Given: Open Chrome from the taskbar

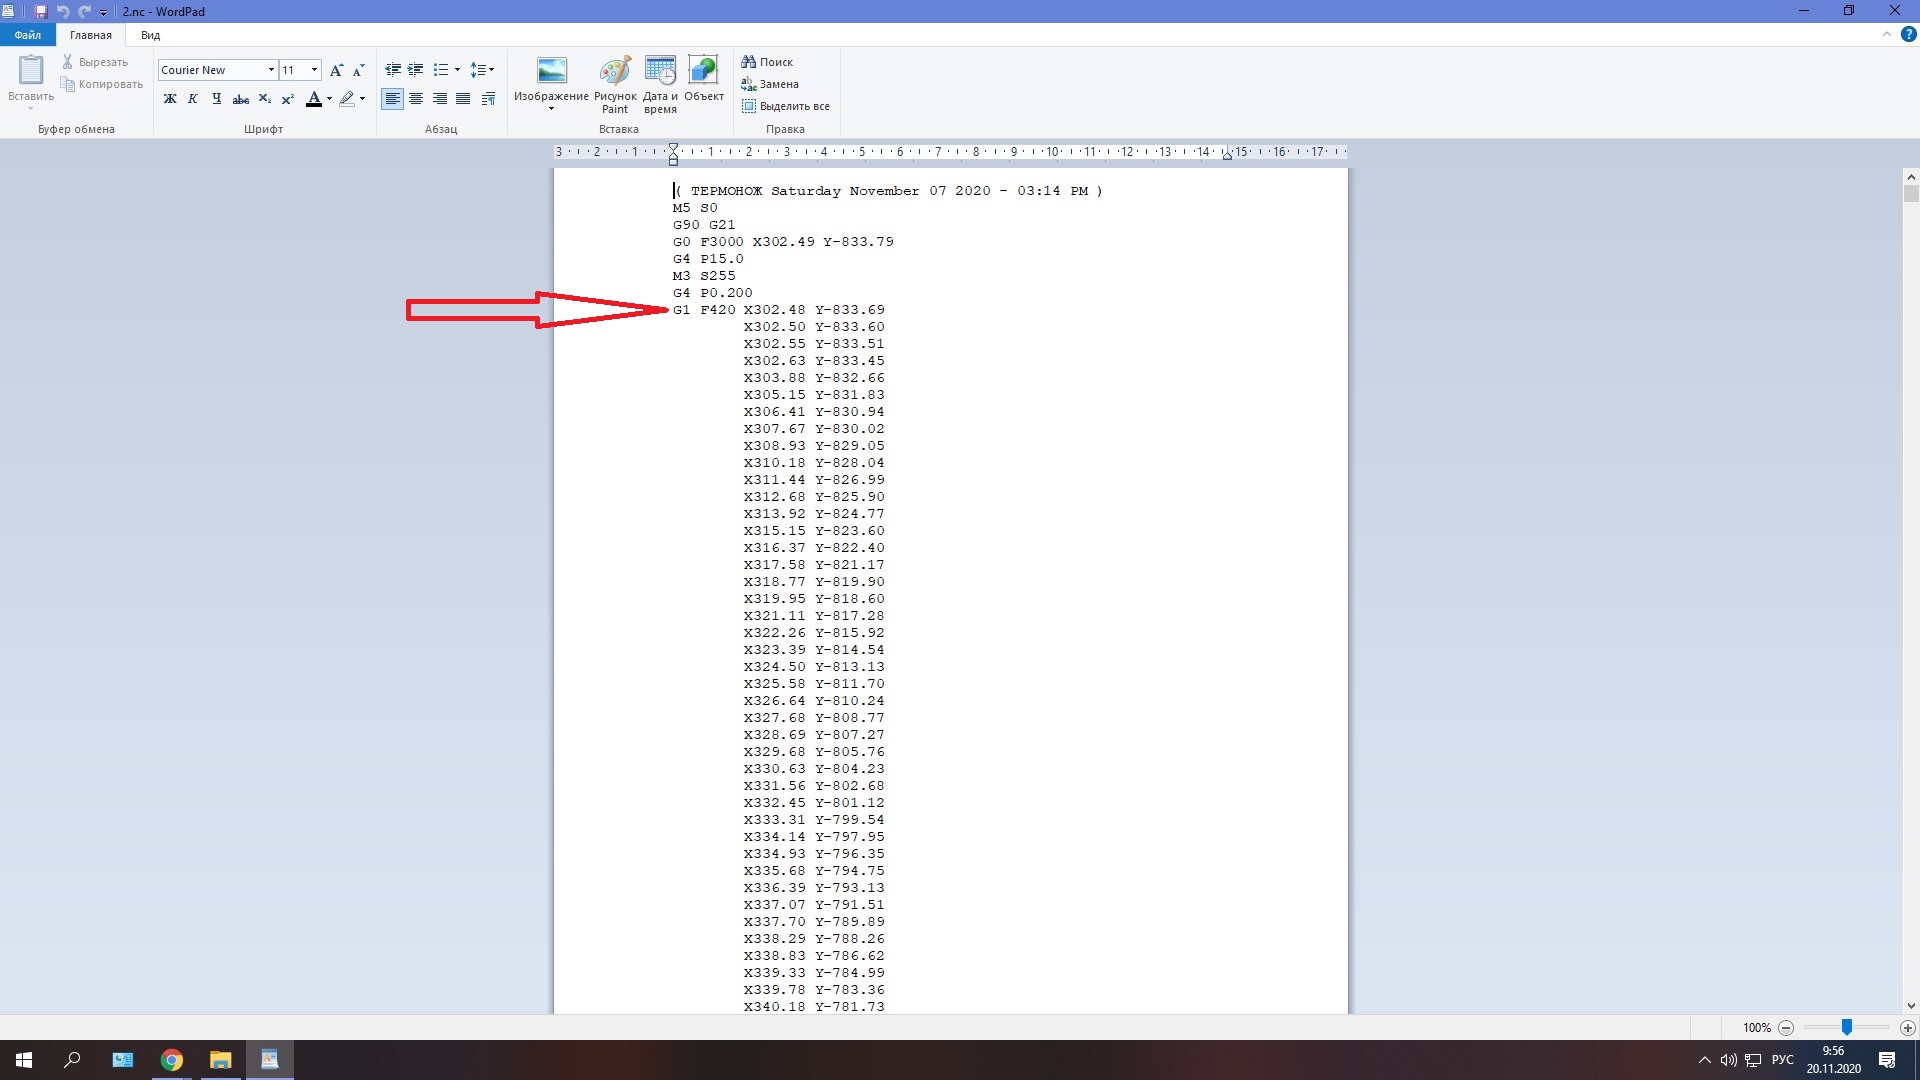Looking at the screenshot, I should [x=172, y=1060].
